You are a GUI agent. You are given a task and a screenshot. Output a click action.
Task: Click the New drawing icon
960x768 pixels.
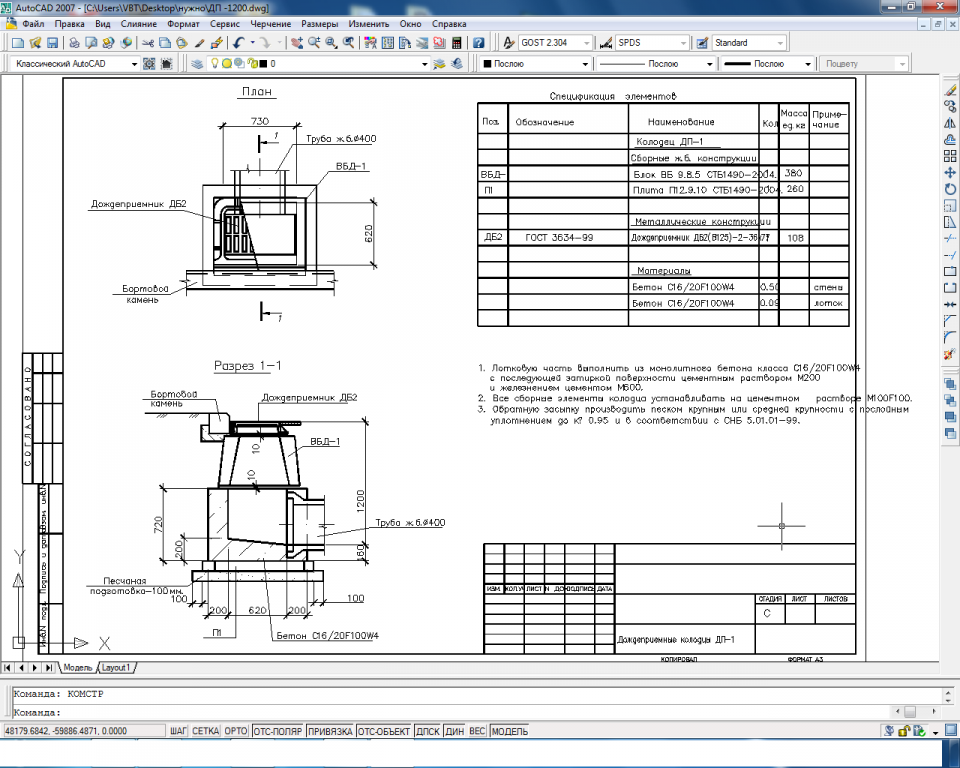click(18, 43)
